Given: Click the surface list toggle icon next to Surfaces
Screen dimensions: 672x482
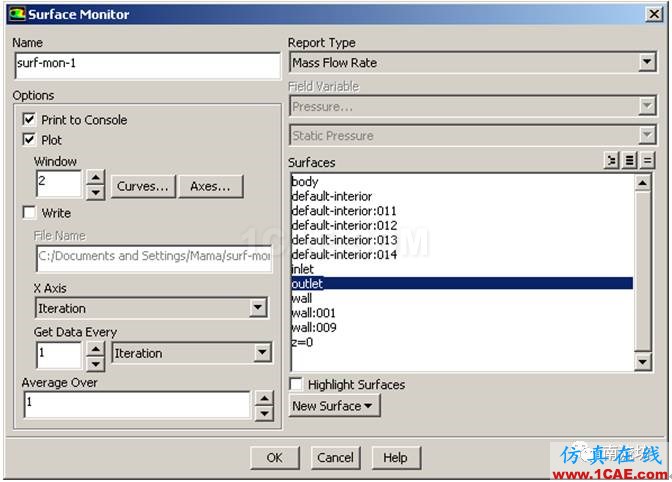Looking at the screenshot, I should [611, 161].
